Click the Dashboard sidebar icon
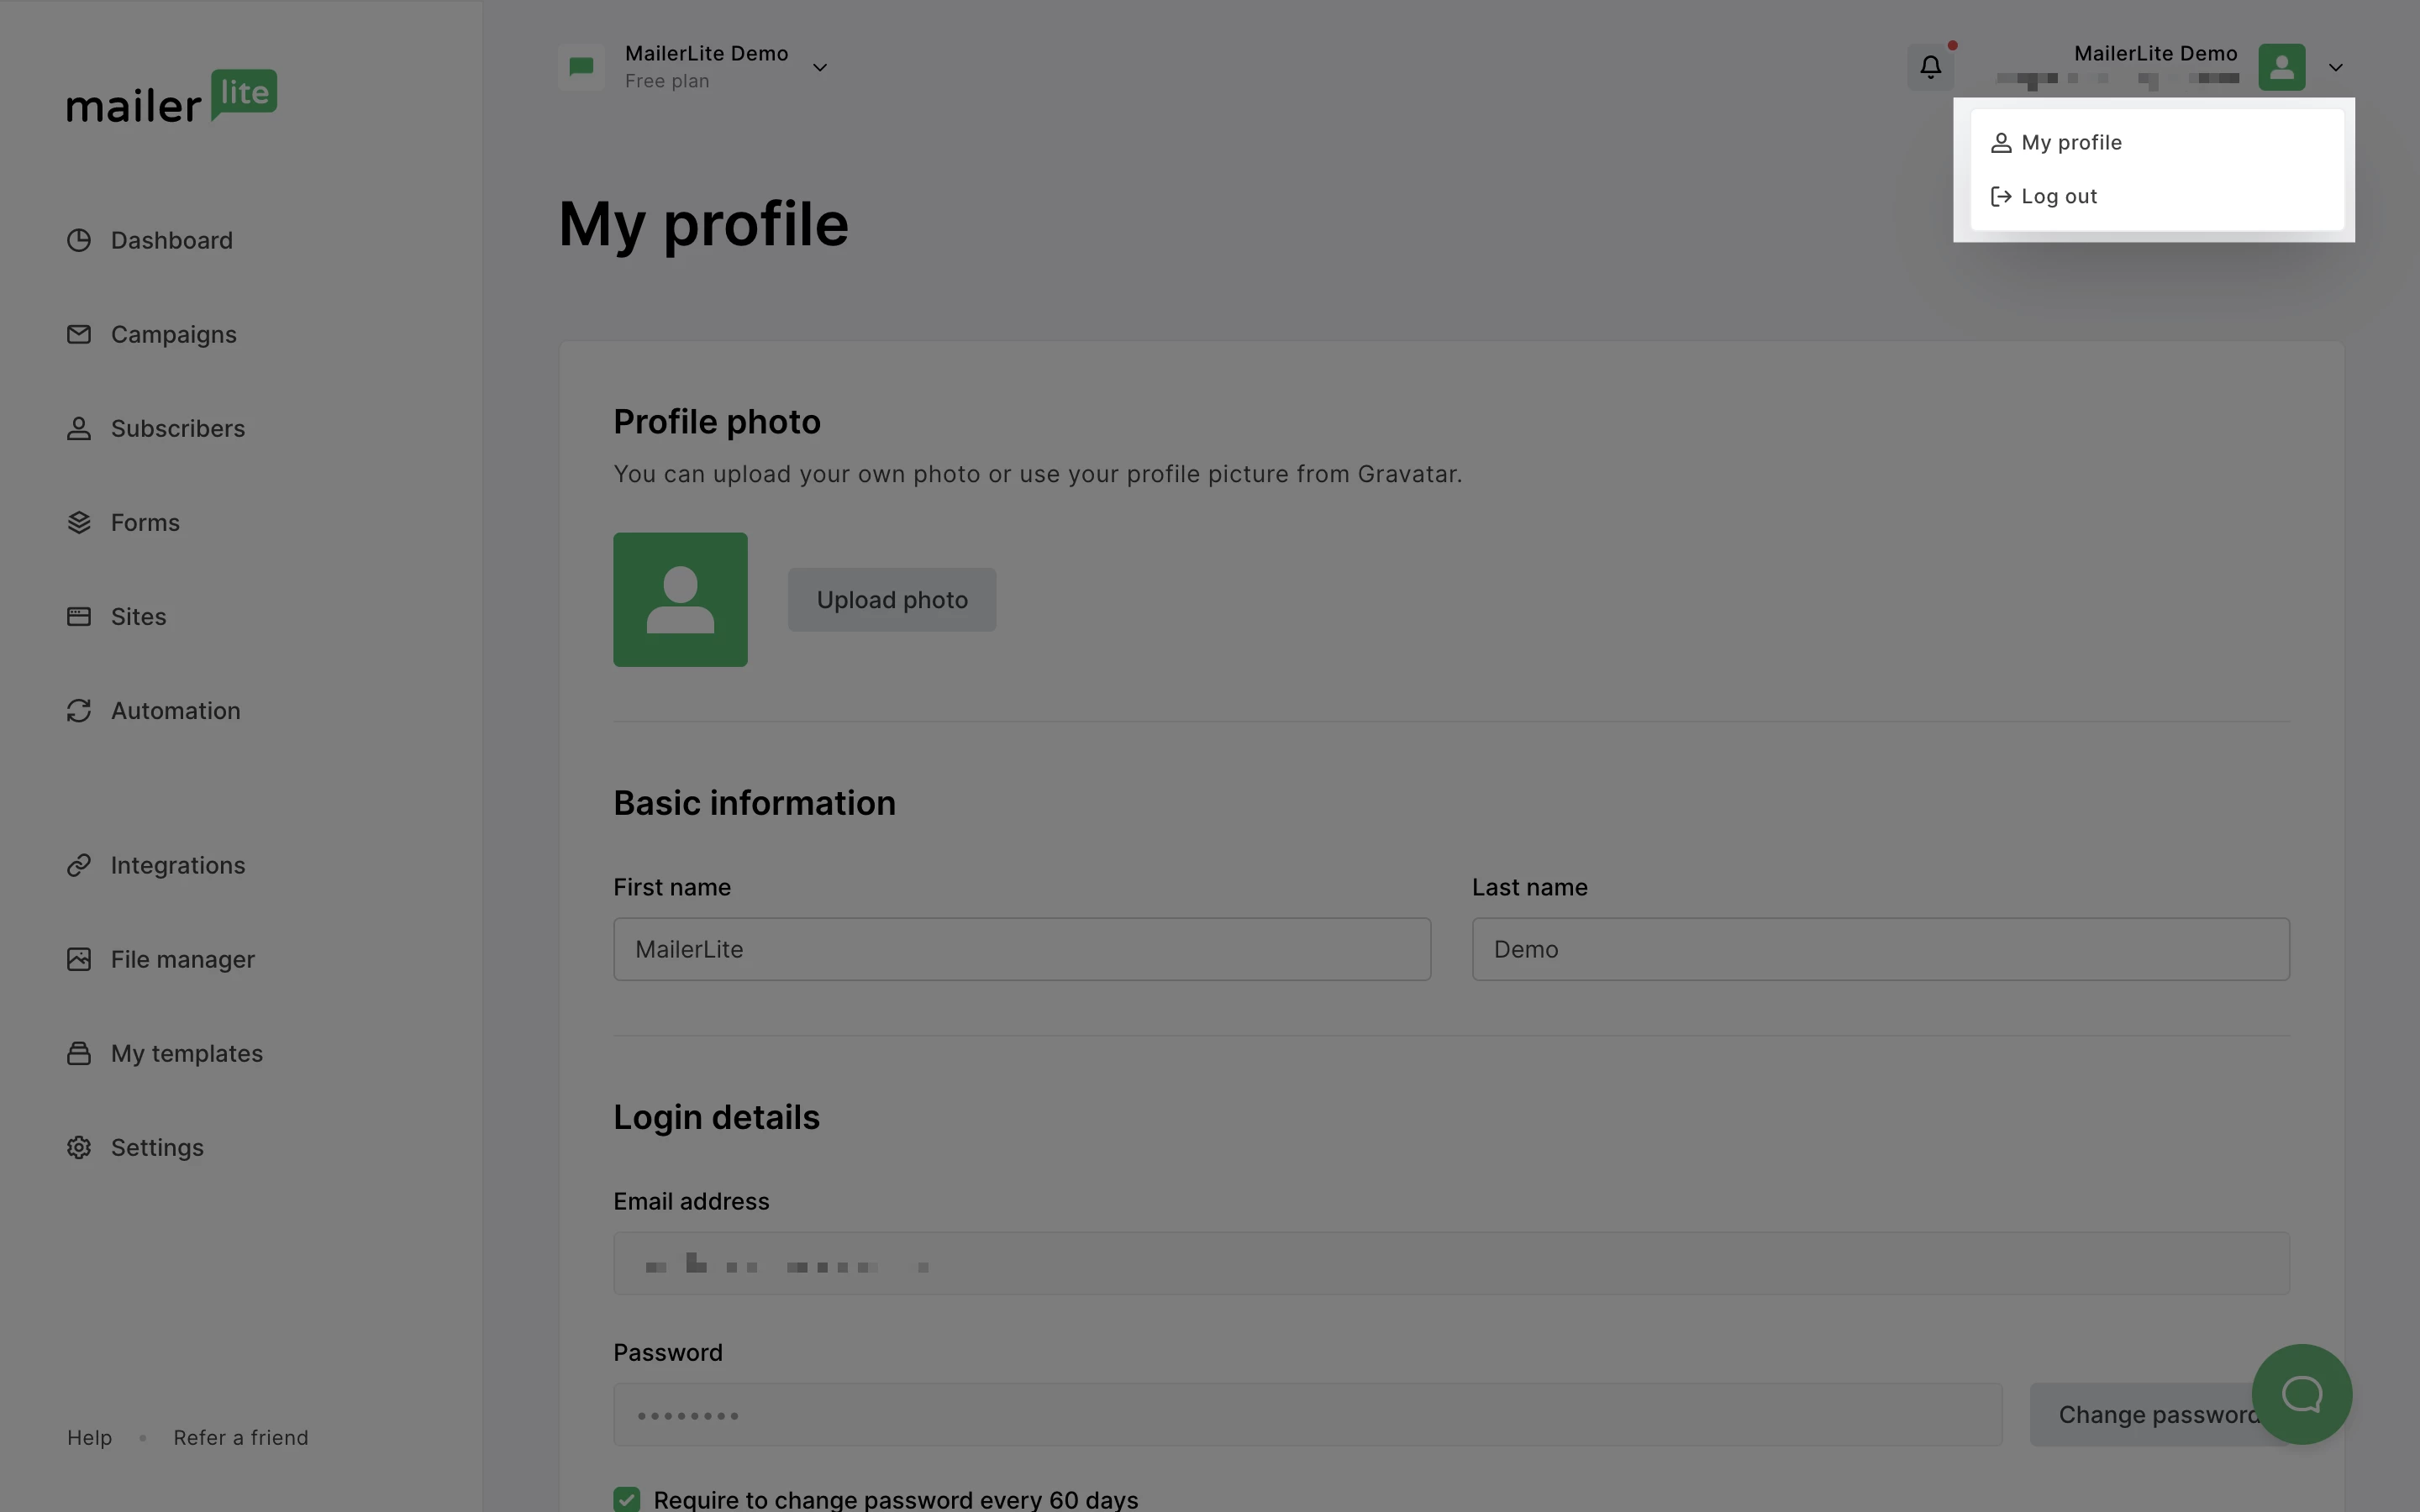 coord(79,240)
